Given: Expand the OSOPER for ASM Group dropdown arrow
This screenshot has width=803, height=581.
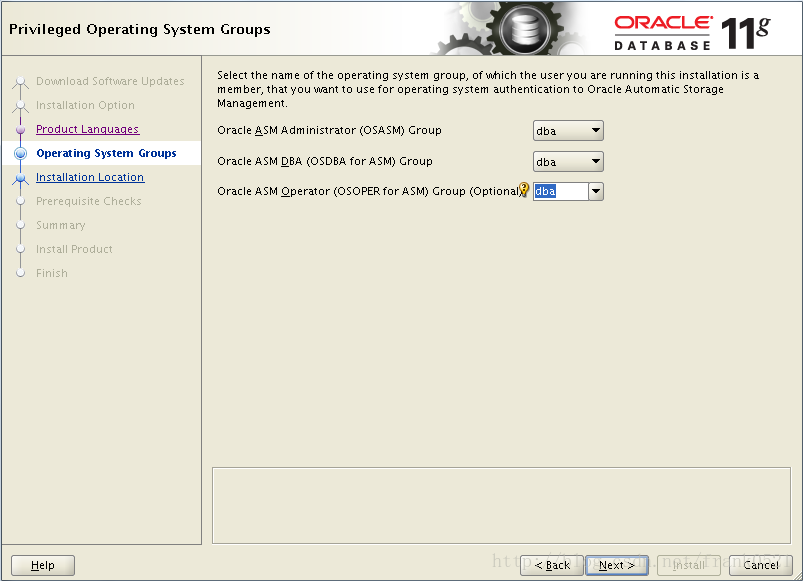Looking at the screenshot, I should 596,191.
